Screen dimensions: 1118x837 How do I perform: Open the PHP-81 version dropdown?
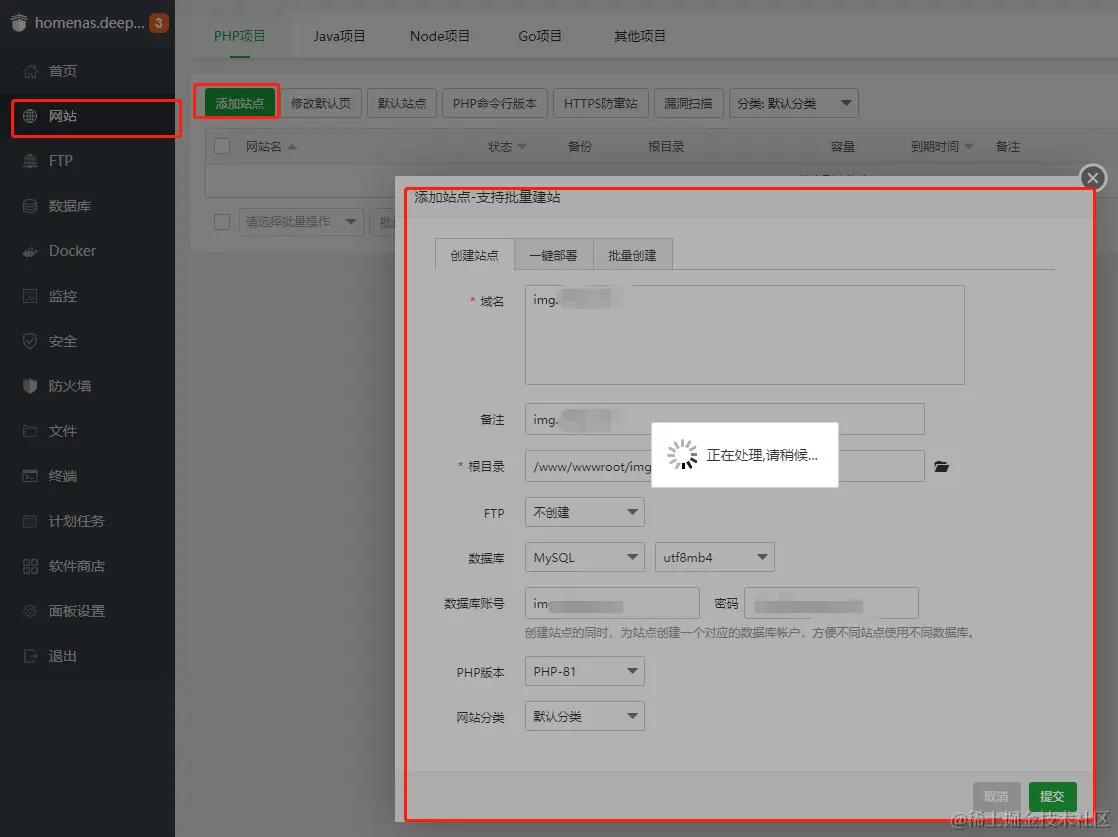(585, 671)
